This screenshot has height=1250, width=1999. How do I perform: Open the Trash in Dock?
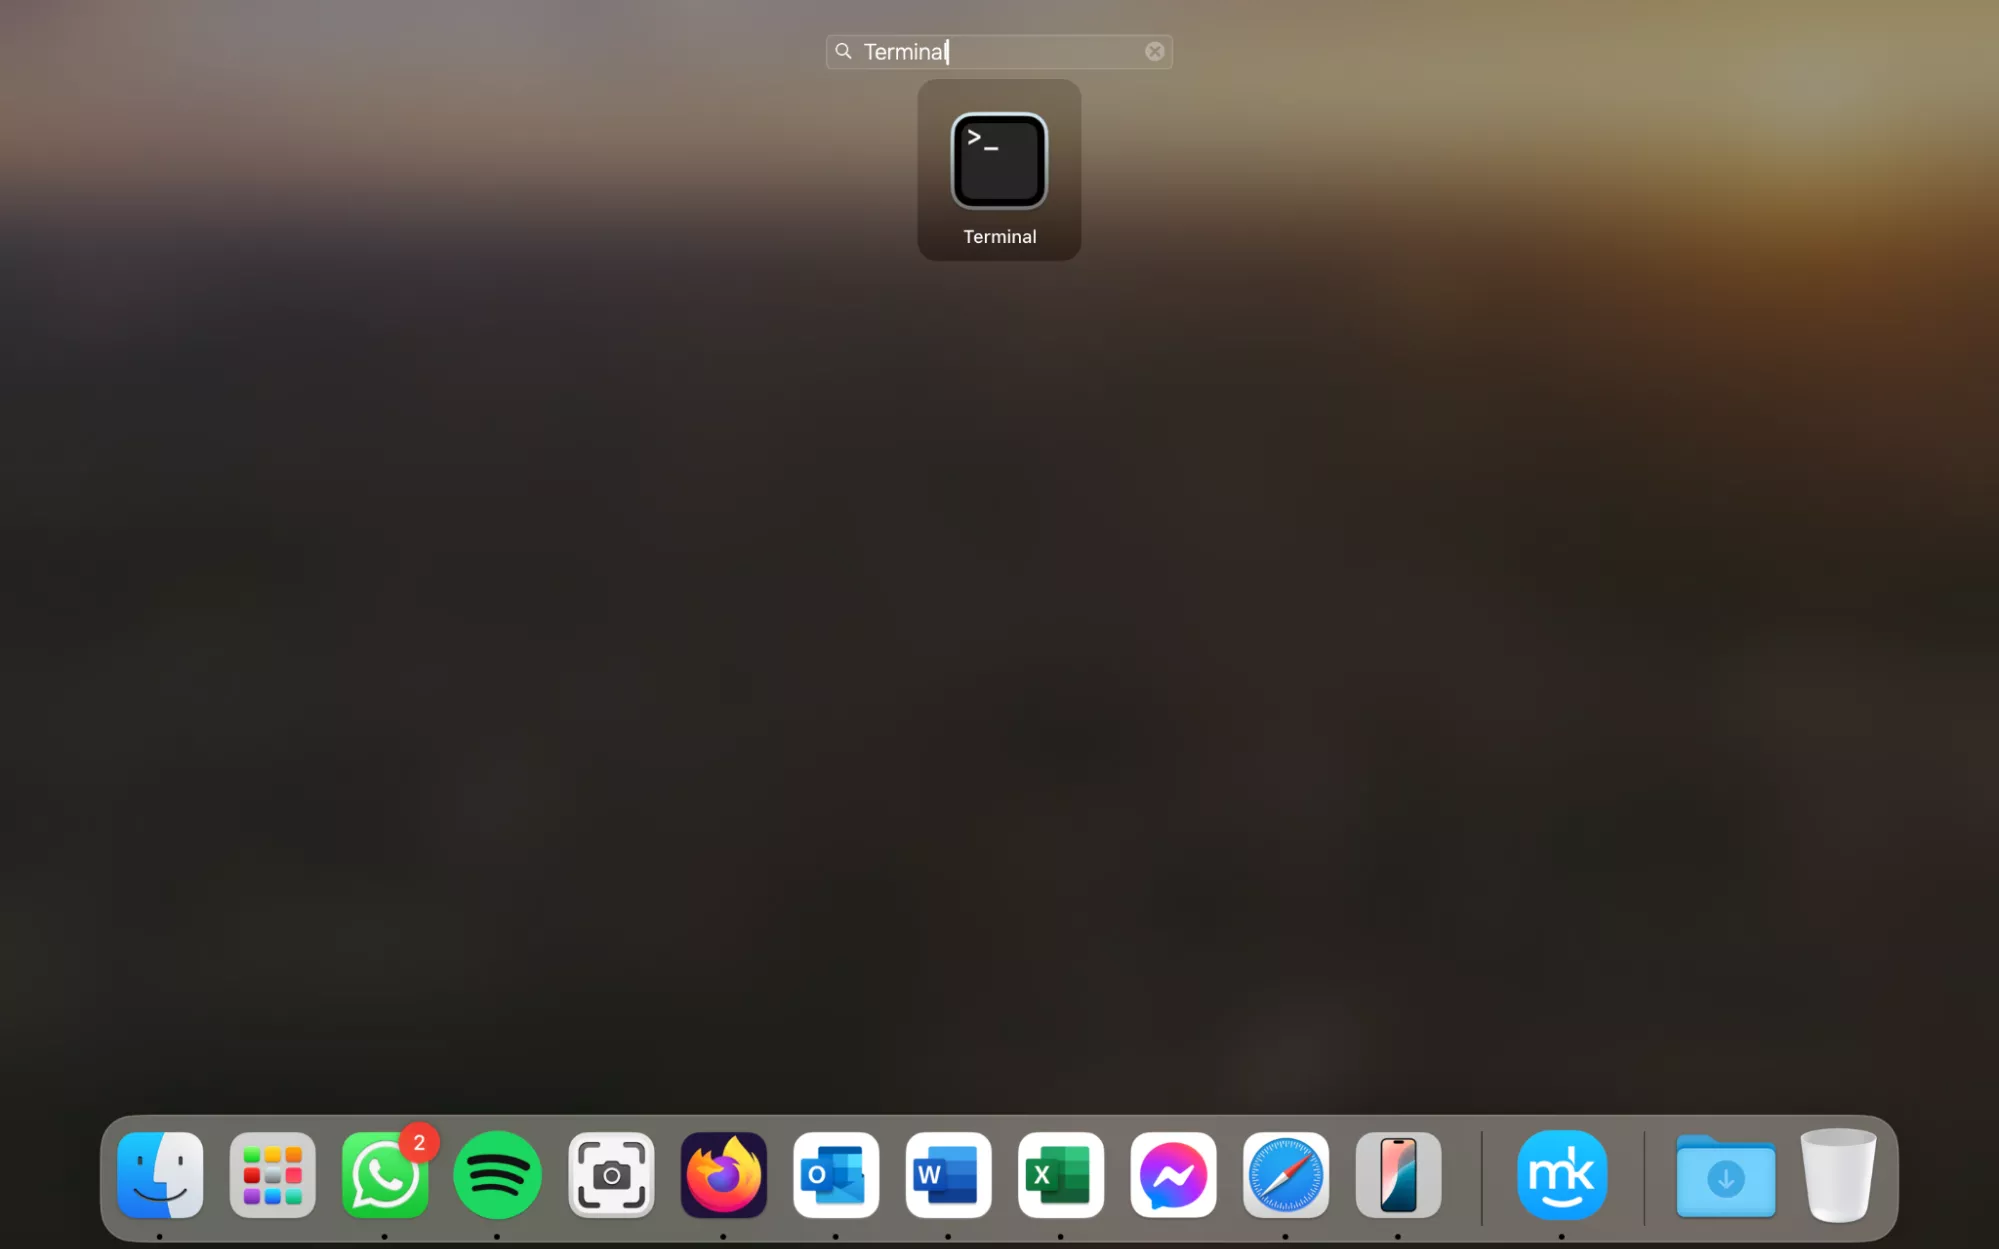click(x=1838, y=1175)
